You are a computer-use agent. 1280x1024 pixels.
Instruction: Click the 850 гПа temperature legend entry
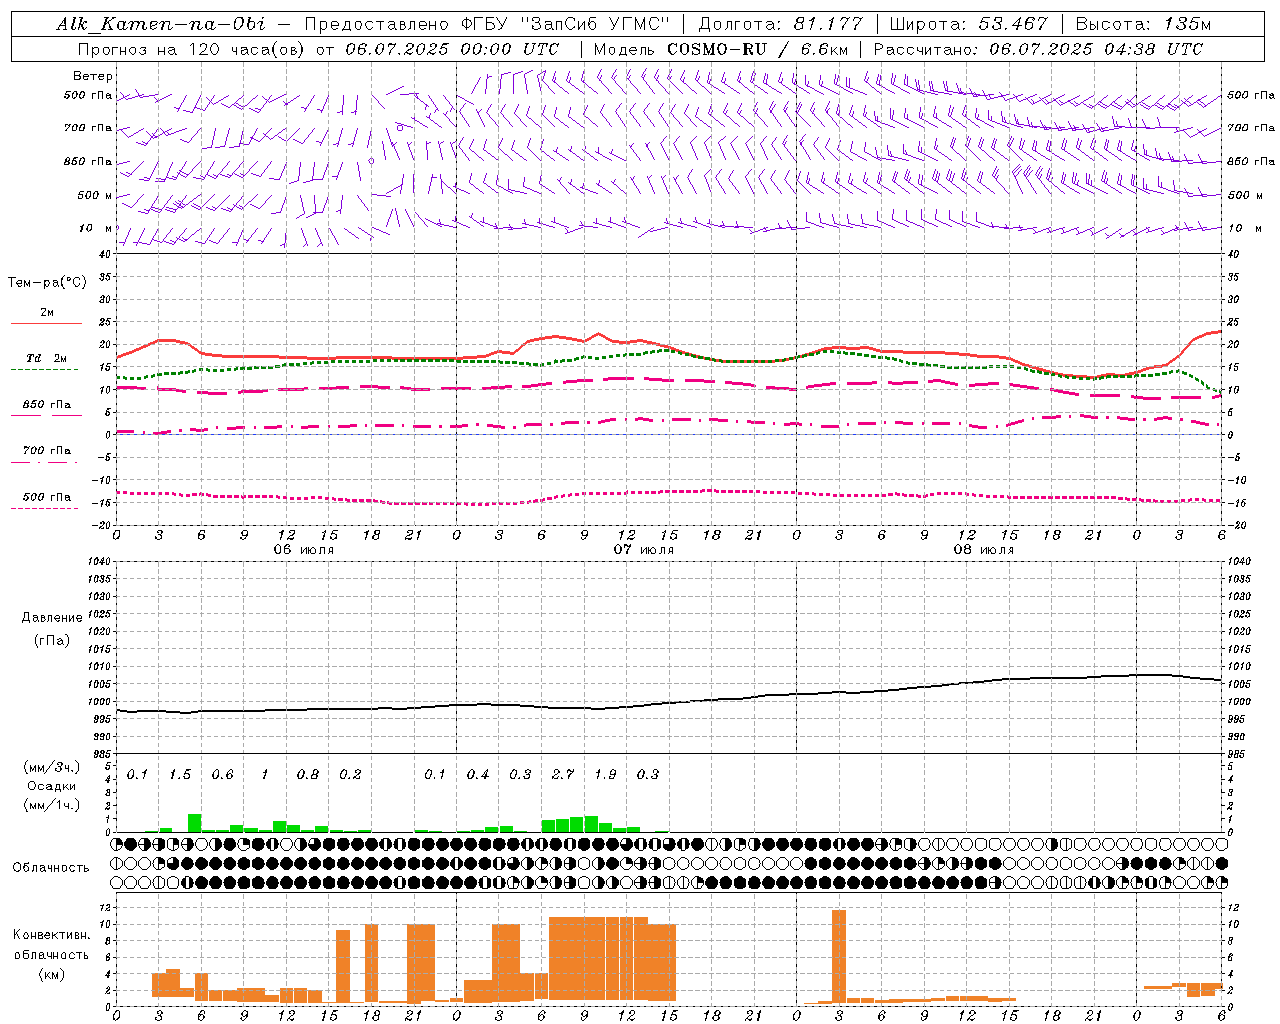point(47,405)
